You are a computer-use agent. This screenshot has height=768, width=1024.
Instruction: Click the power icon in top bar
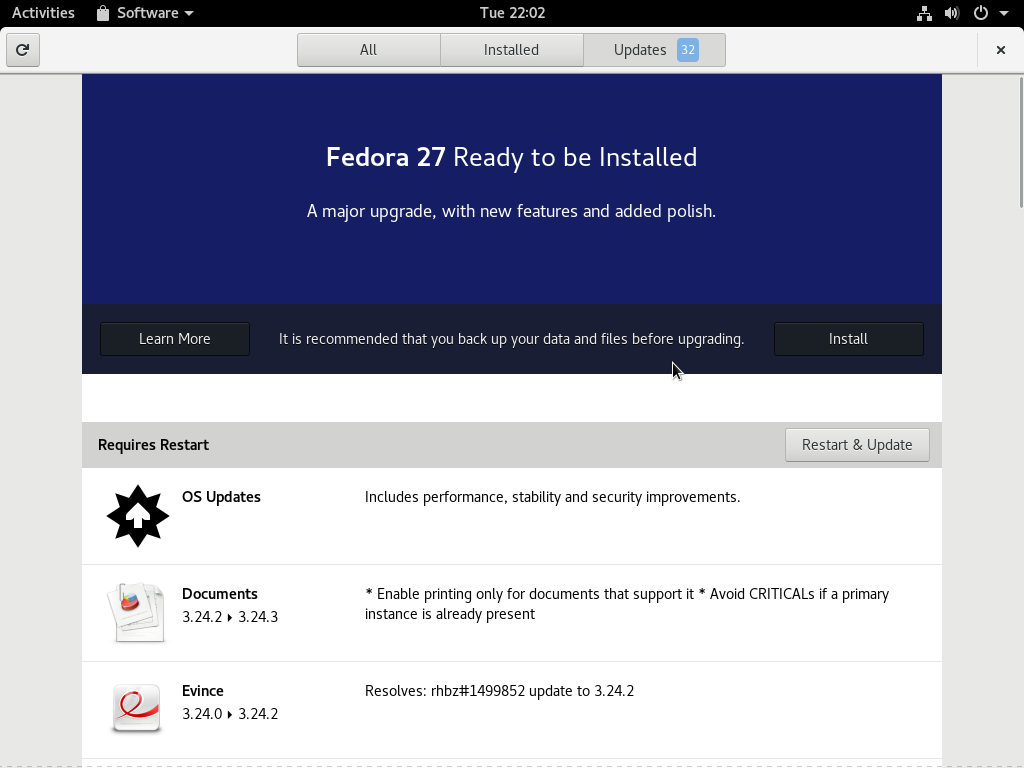point(980,13)
